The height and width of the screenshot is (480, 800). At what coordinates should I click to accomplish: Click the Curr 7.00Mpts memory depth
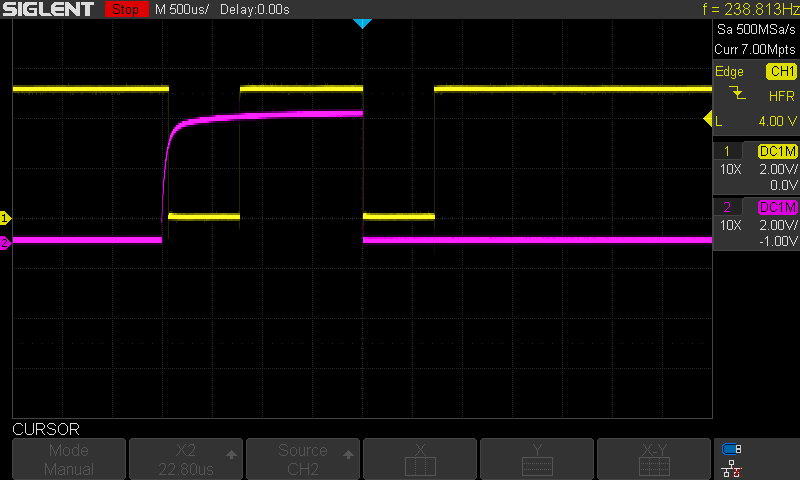(755, 49)
